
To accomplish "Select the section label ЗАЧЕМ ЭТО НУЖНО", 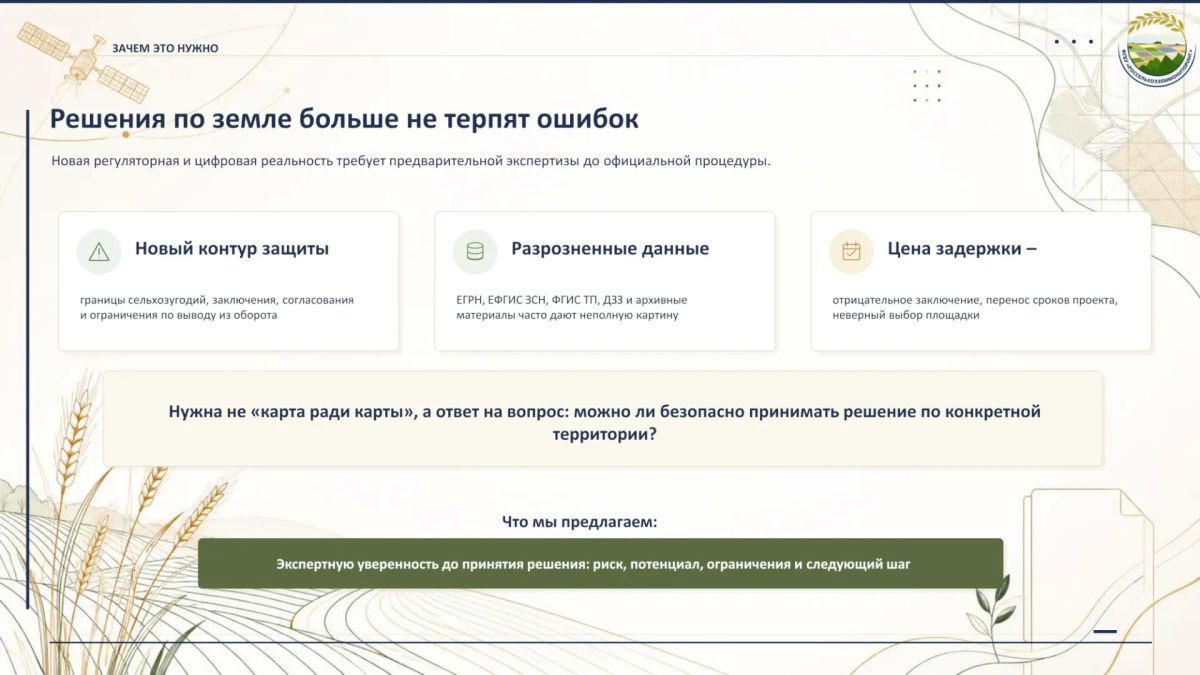I will (165, 48).
